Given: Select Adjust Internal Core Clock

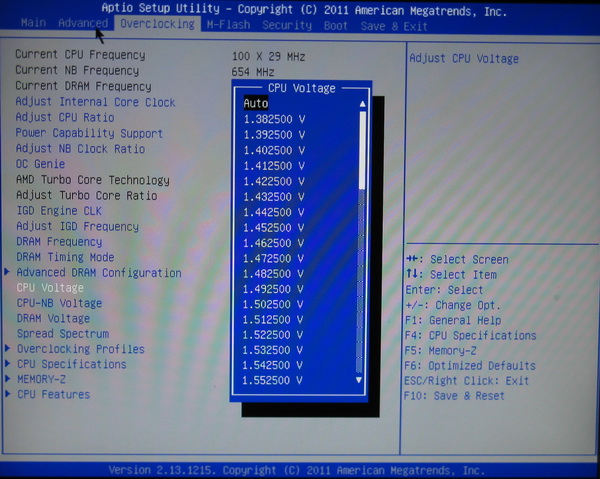Looking at the screenshot, I should pos(95,102).
